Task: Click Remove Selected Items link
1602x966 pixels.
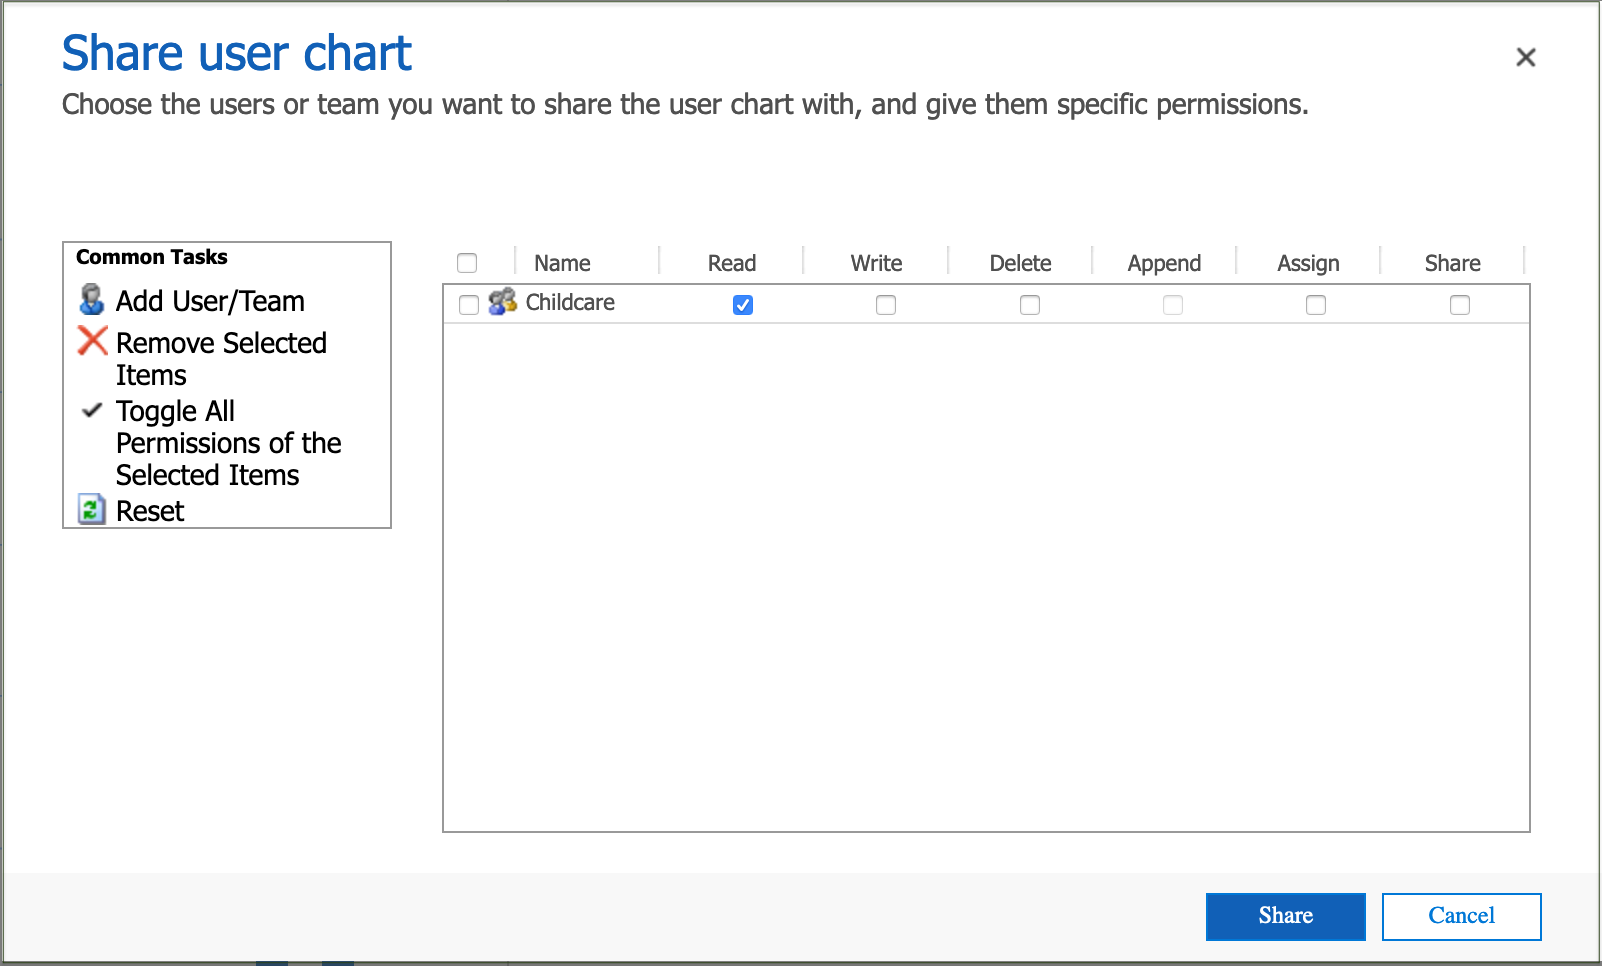Action: click(x=221, y=359)
